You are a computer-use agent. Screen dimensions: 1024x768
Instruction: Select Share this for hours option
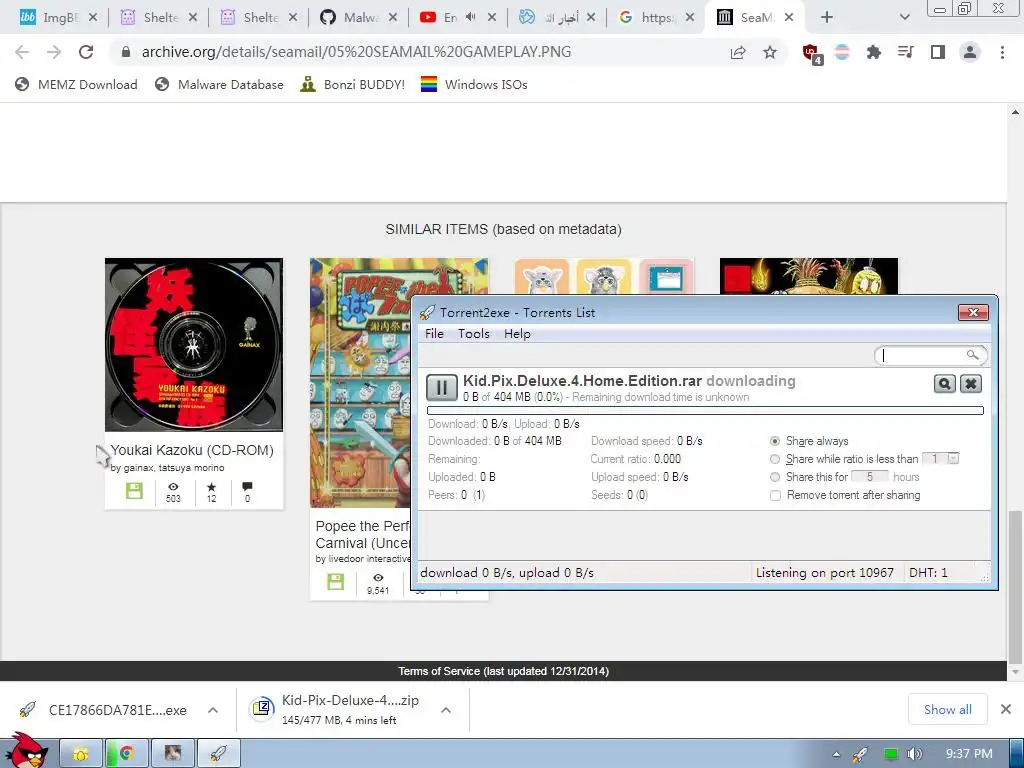pos(775,477)
